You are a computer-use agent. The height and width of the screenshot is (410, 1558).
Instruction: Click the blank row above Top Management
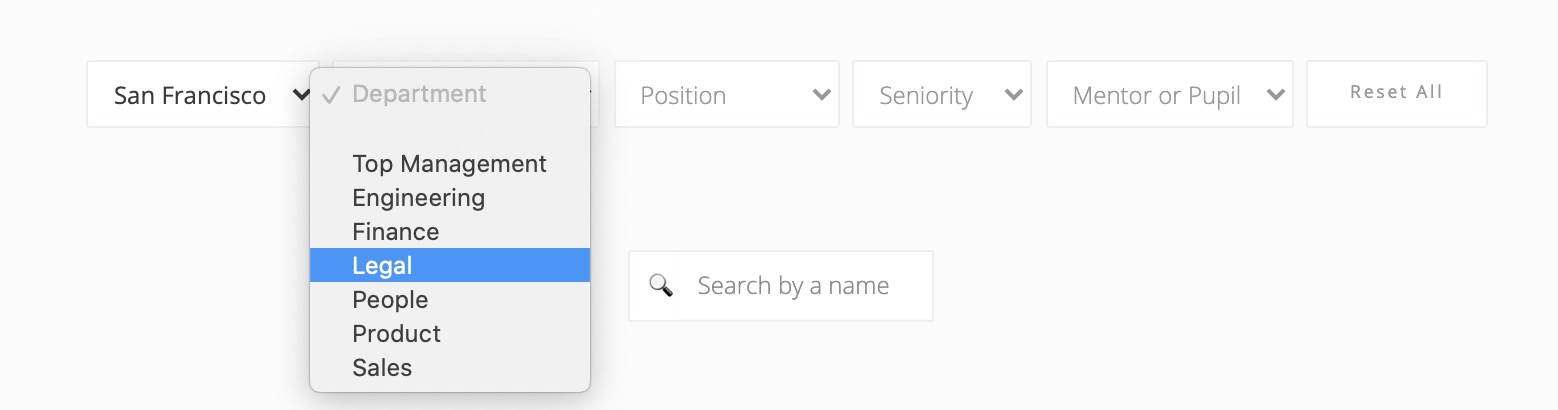[x=450, y=129]
